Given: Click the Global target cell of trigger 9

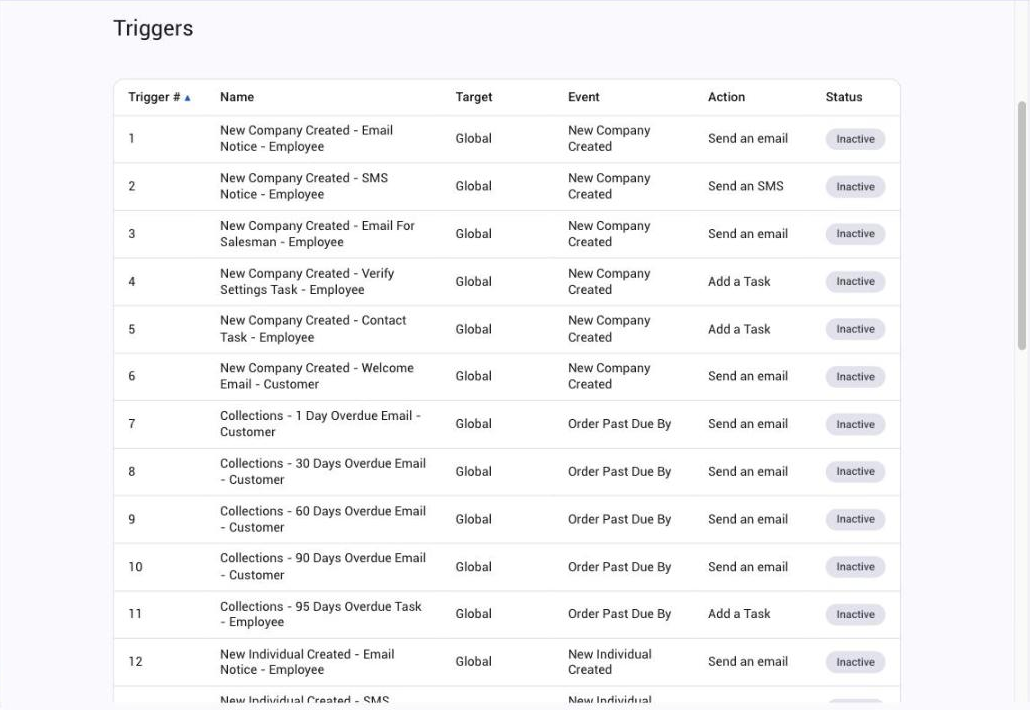Looking at the screenshot, I should coord(474,519).
